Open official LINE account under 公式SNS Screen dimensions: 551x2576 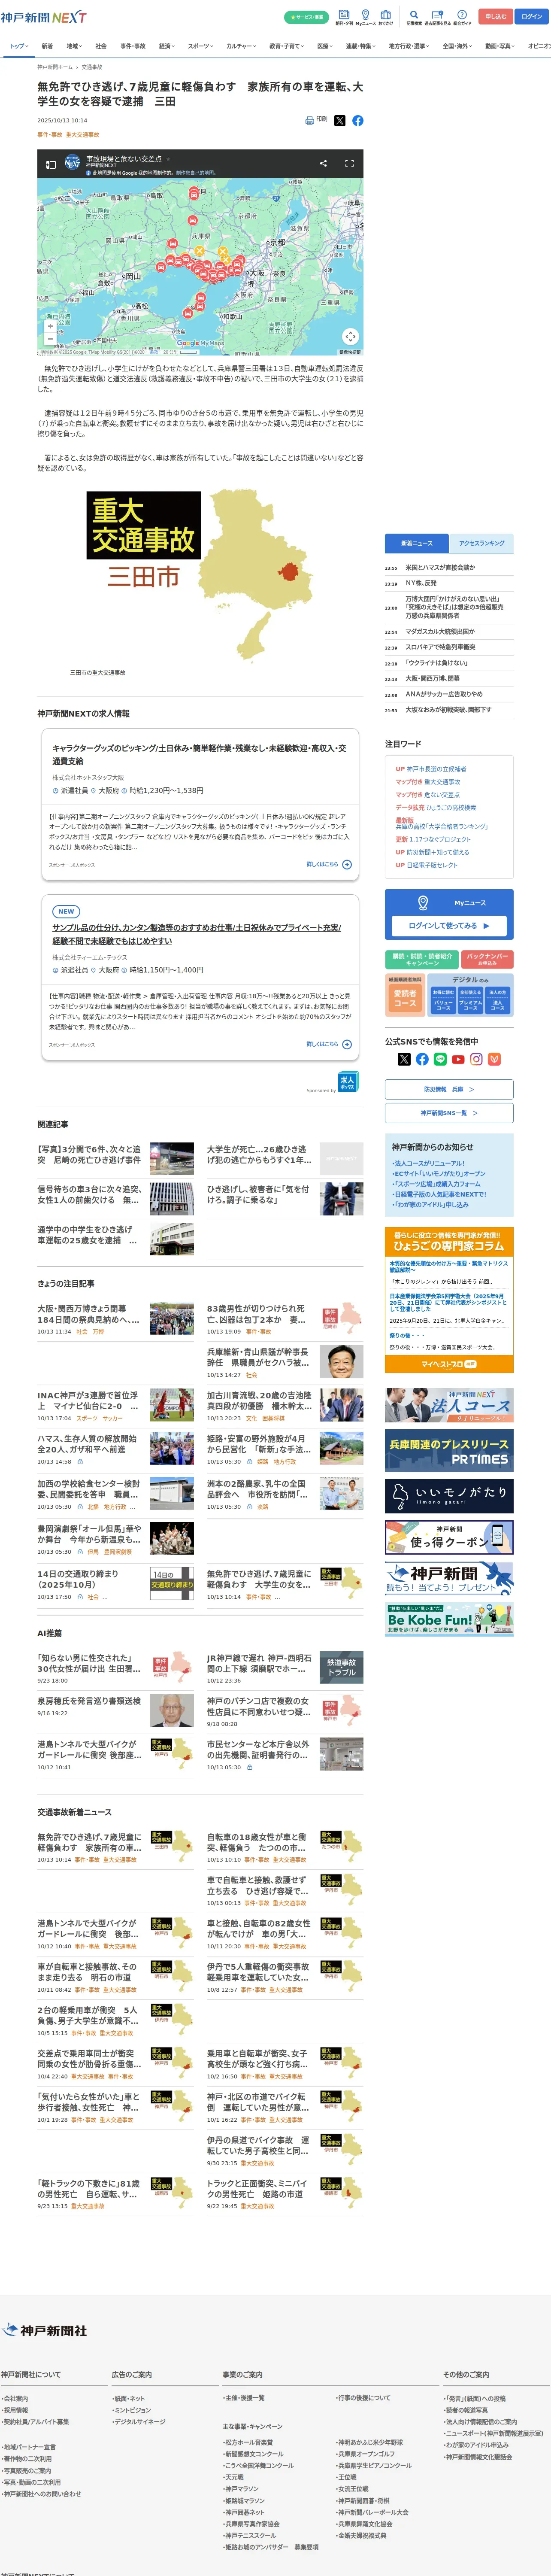[x=440, y=1059]
